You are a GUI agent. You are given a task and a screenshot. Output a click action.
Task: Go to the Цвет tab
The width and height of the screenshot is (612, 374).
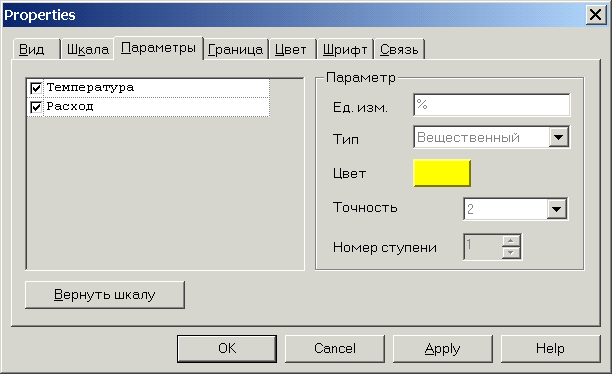coord(291,49)
